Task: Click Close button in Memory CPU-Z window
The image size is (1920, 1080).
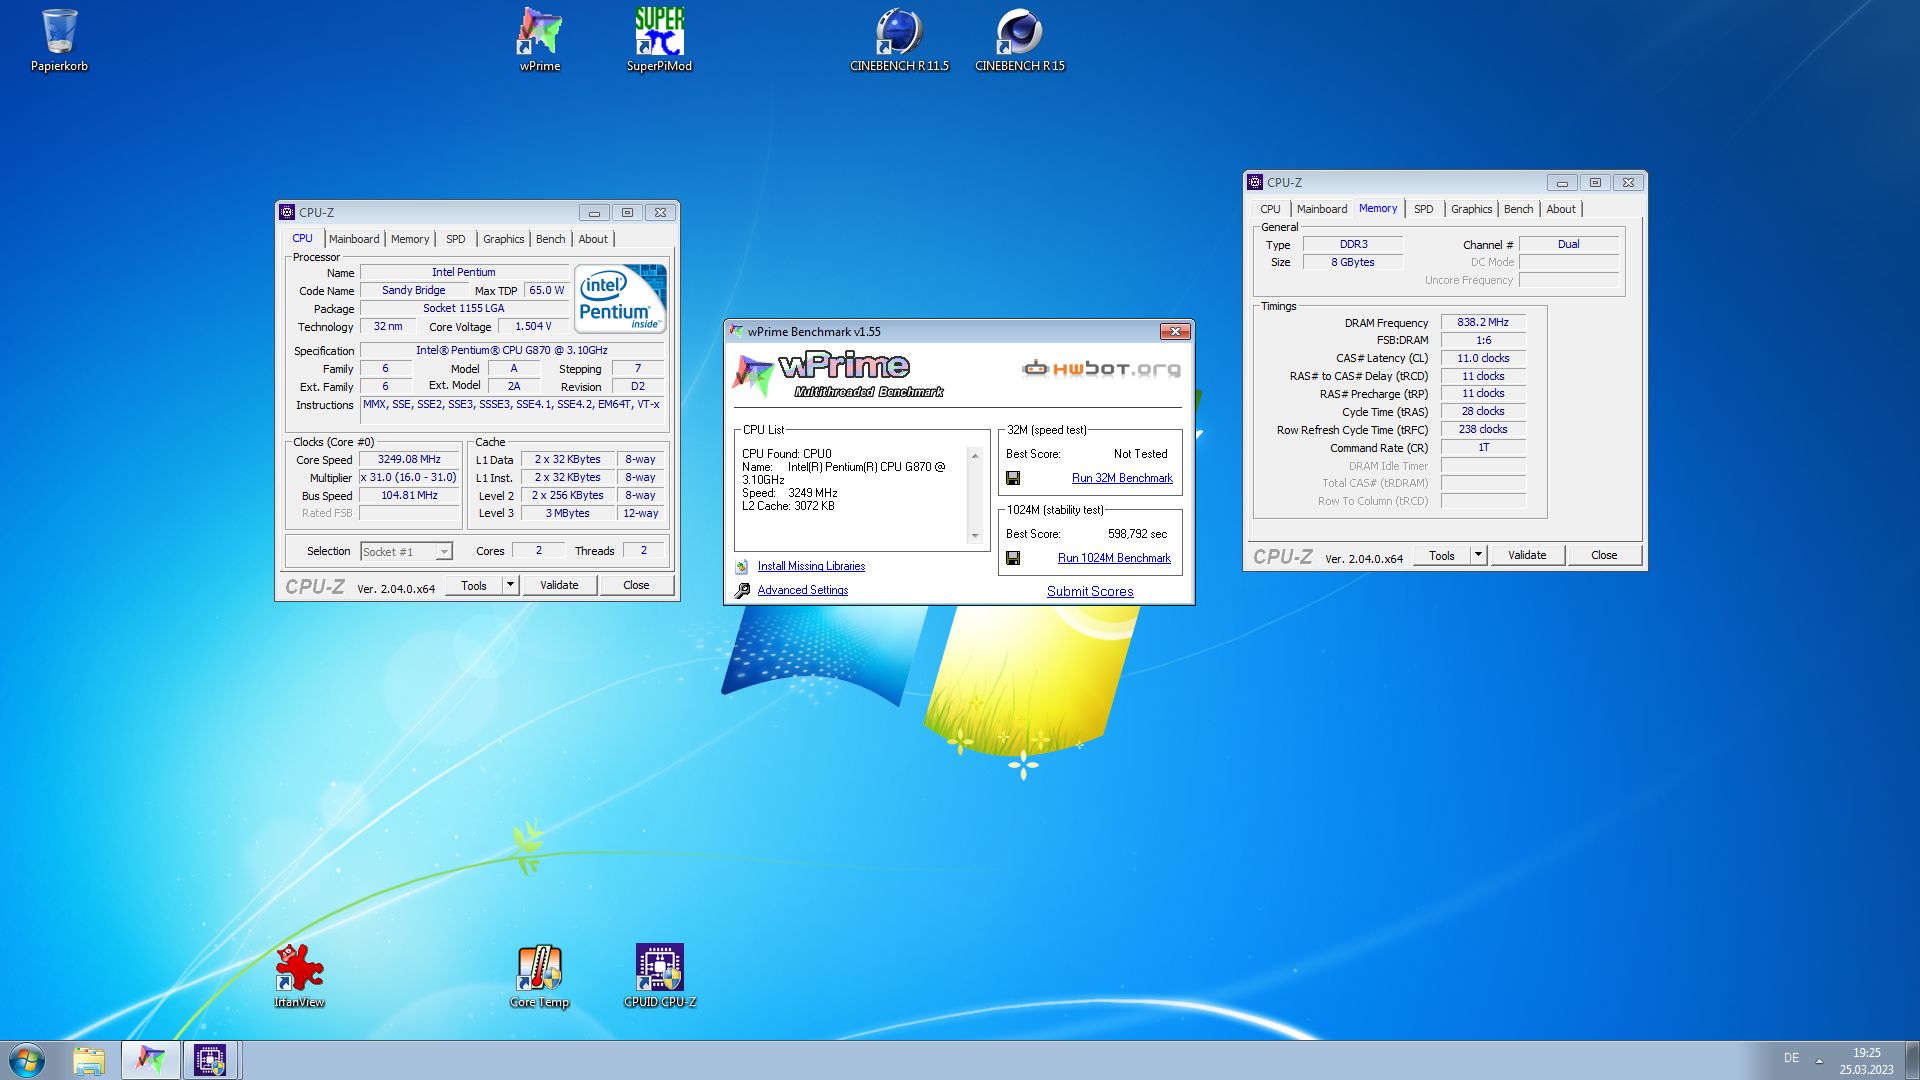Action: coord(1604,555)
